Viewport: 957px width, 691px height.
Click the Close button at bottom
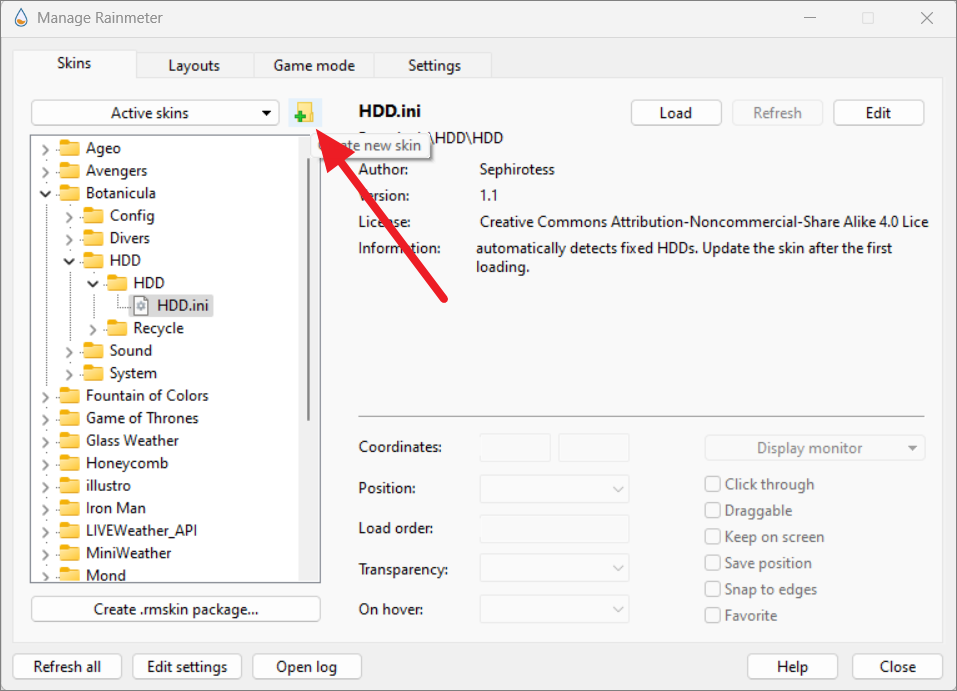[x=897, y=667]
